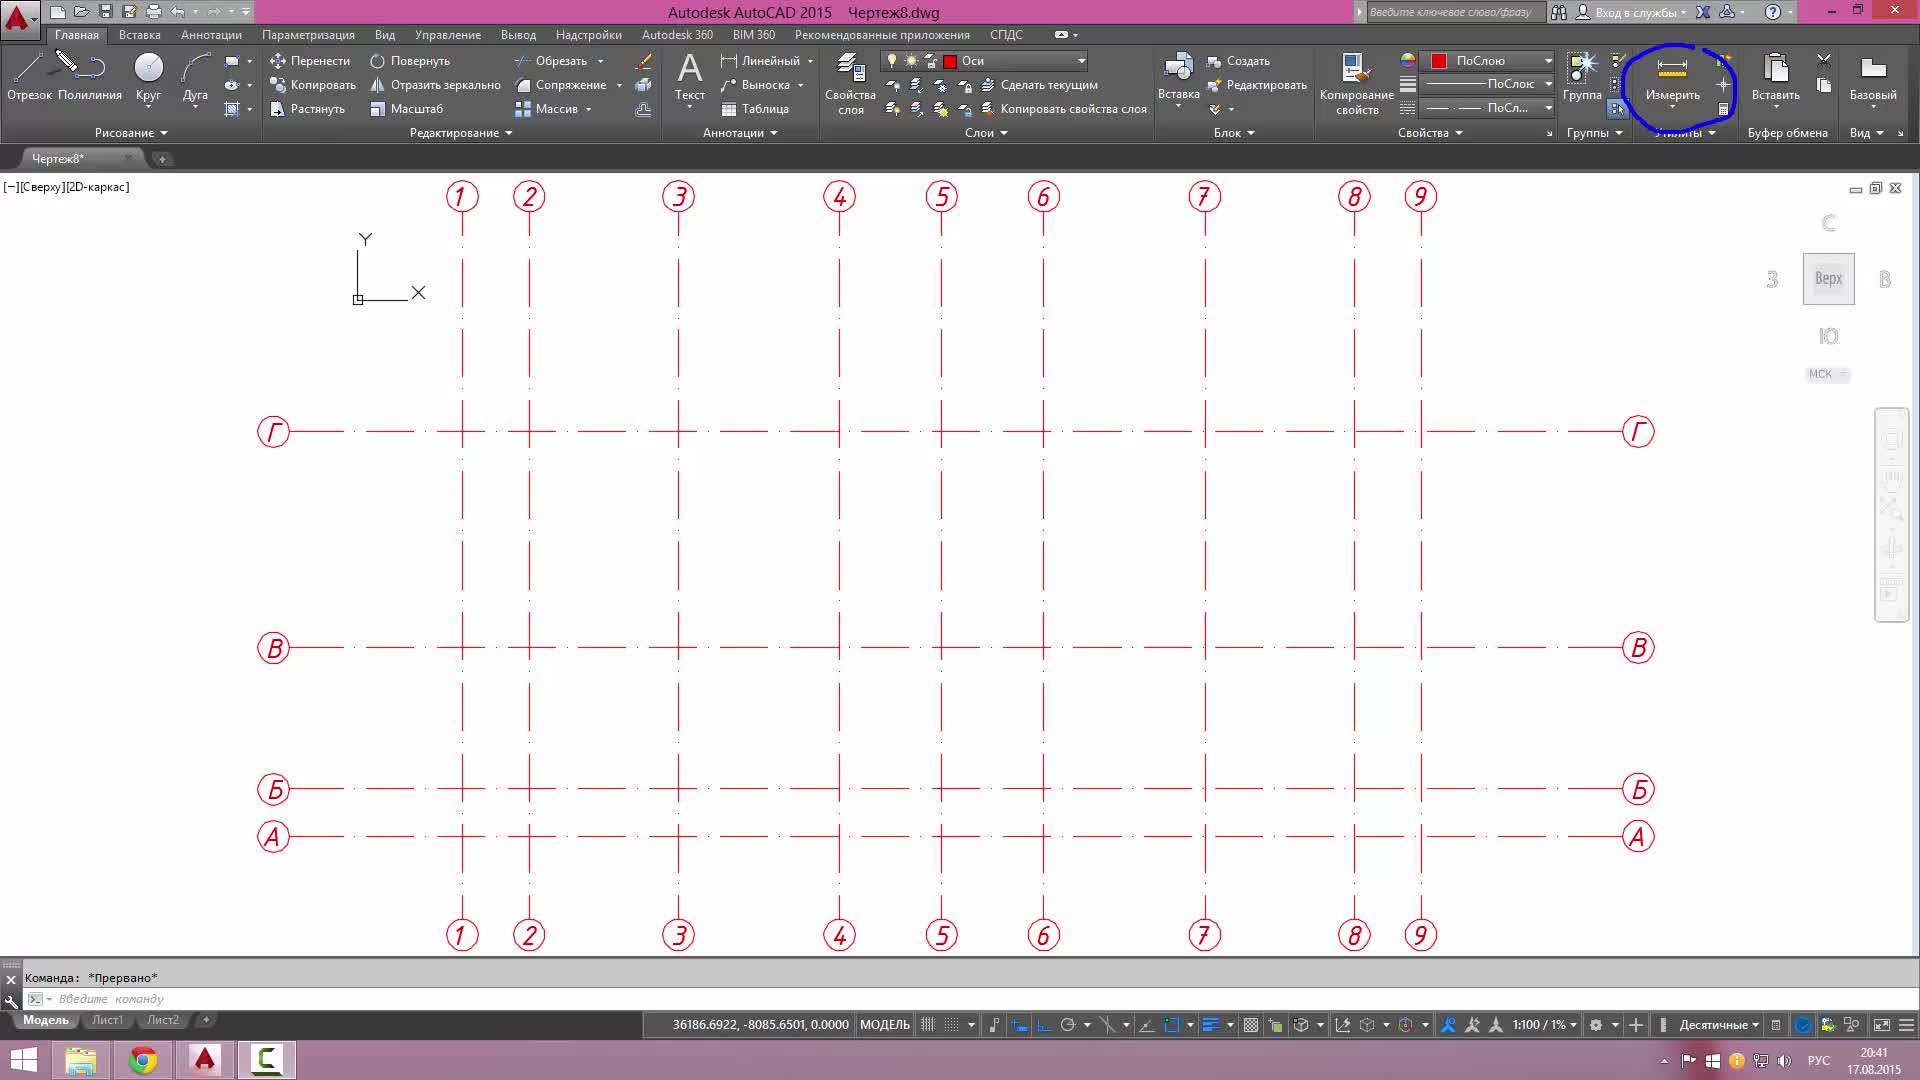Click the Создать block button
Screen dimensions: 1920x1080
(1238, 61)
